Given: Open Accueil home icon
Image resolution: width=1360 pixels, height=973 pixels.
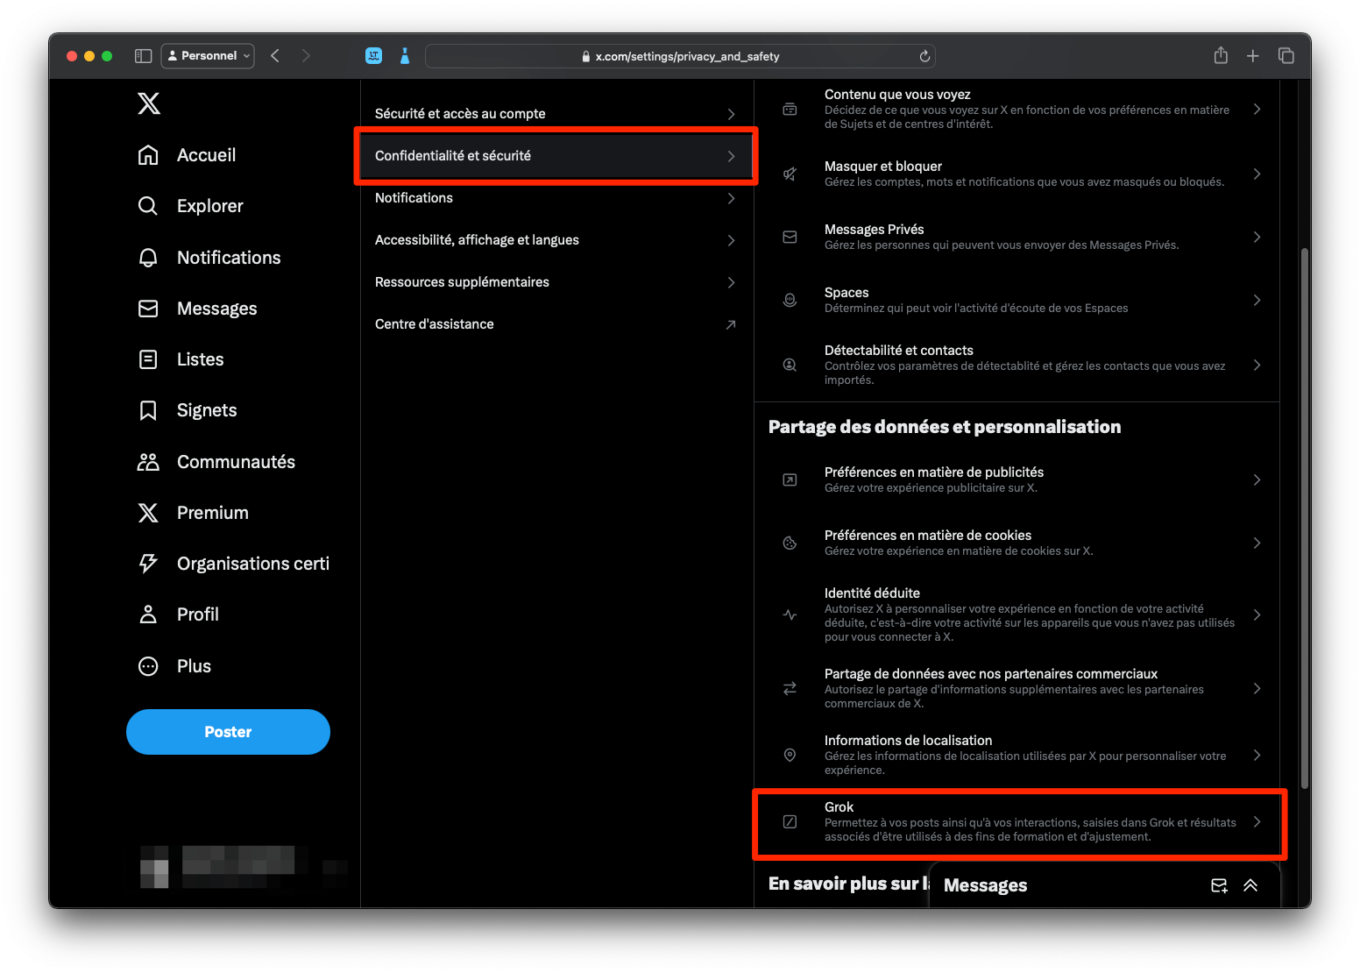Looking at the screenshot, I should click(x=148, y=155).
